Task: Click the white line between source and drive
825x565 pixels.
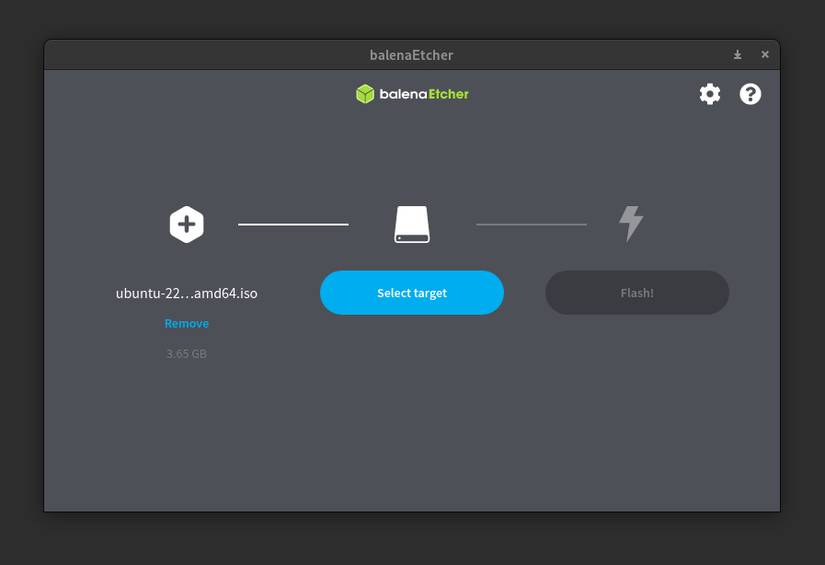Action: [x=293, y=225]
